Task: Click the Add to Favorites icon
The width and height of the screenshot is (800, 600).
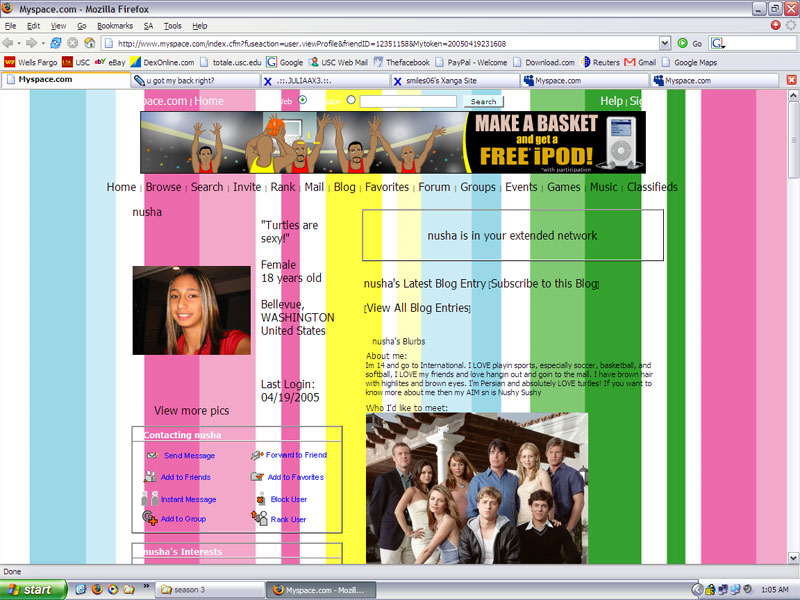Action: [x=257, y=477]
